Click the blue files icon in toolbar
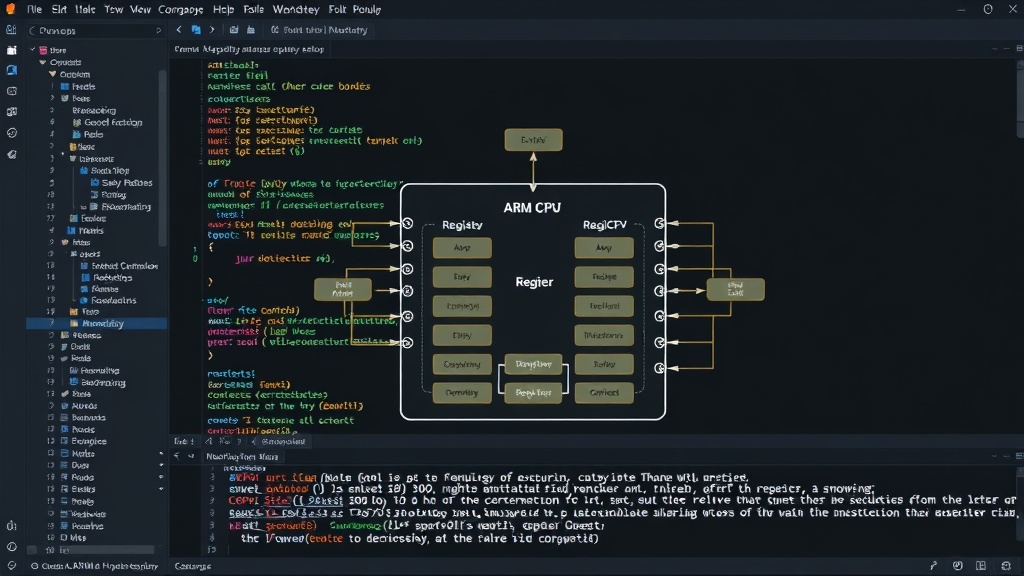The width and height of the screenshot is (1024, 576). pyautogui.click(x=195, y=29)
